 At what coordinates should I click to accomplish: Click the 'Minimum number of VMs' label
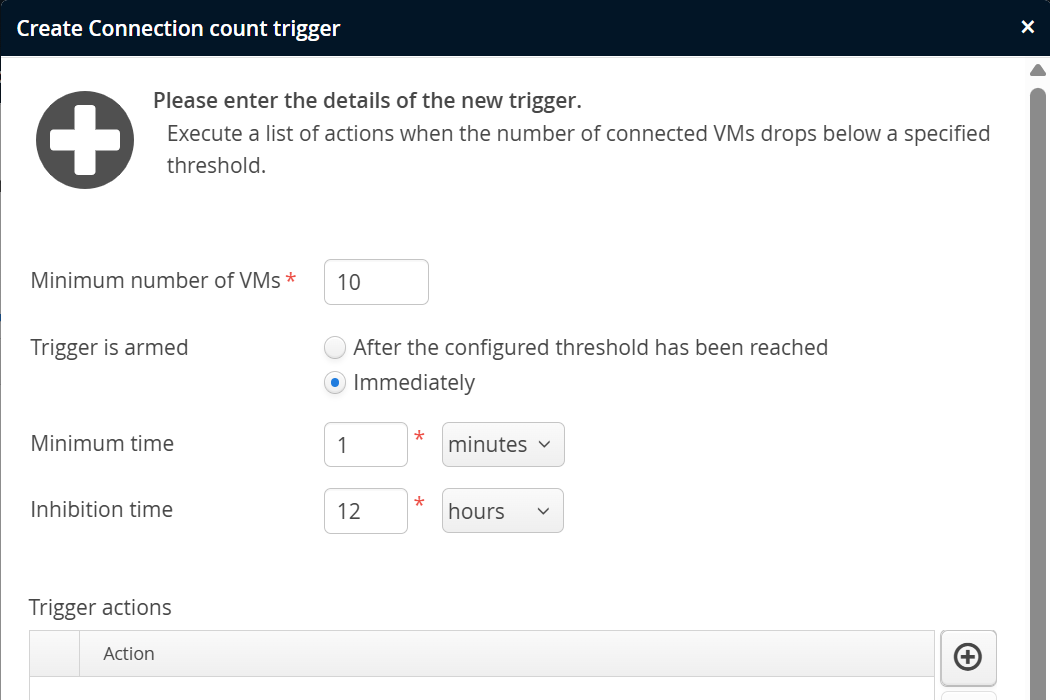click(155, 281)
